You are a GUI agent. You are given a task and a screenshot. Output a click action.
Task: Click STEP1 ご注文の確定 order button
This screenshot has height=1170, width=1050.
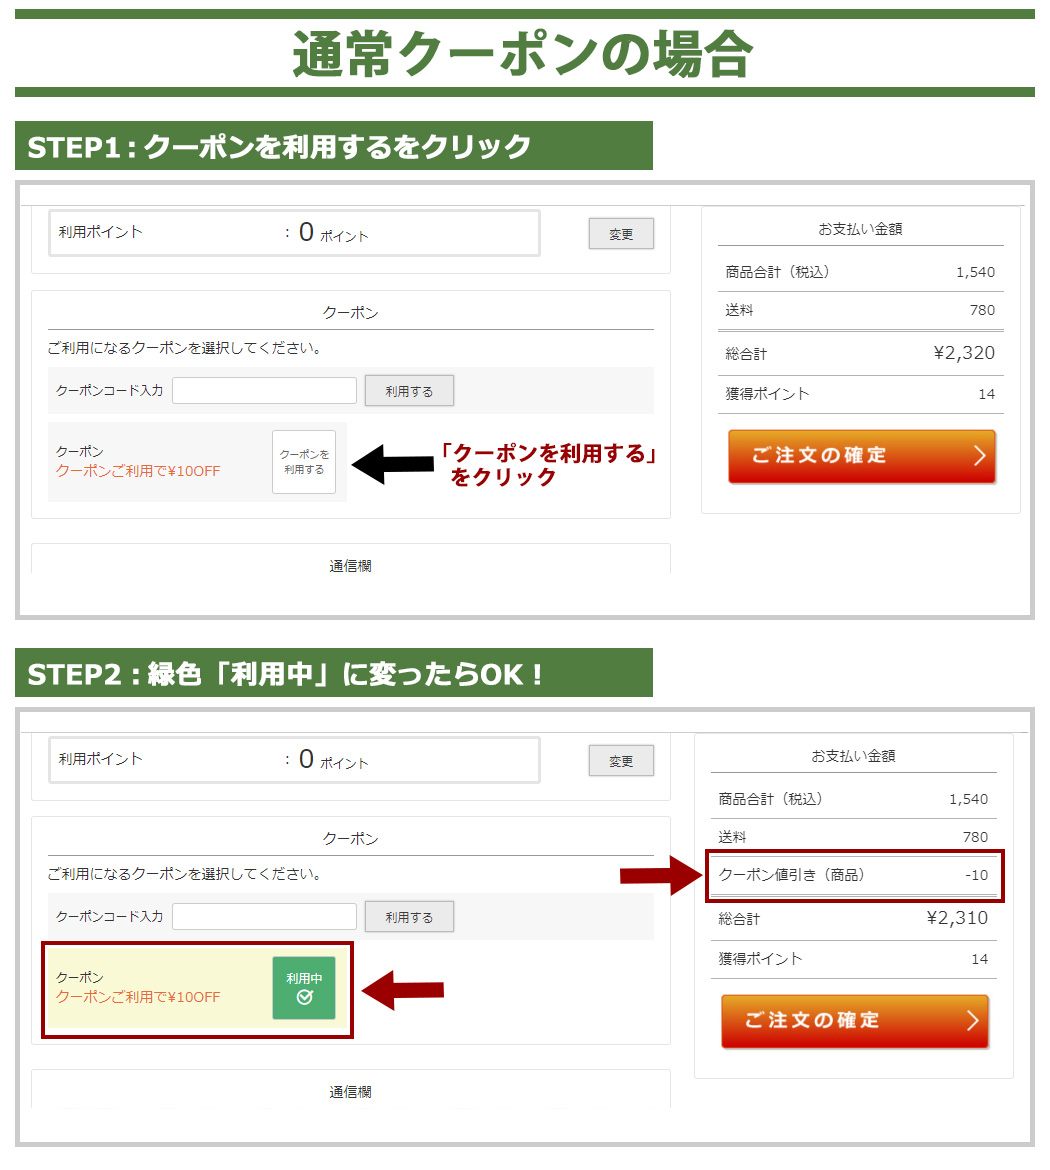coord(862,456)
